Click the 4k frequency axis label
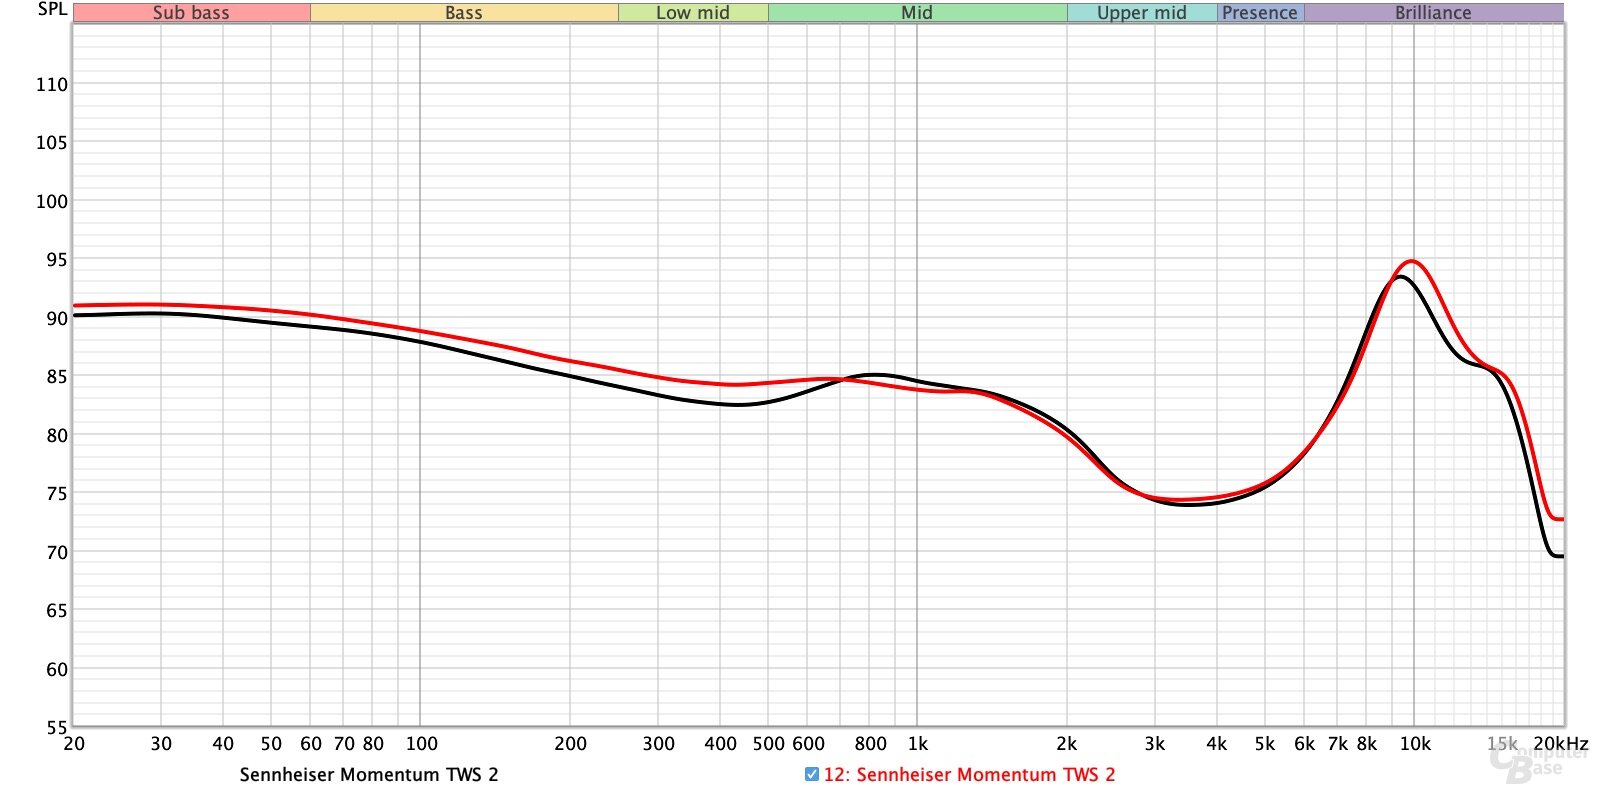This screenshot has height=794, width=1600. 1217,743
